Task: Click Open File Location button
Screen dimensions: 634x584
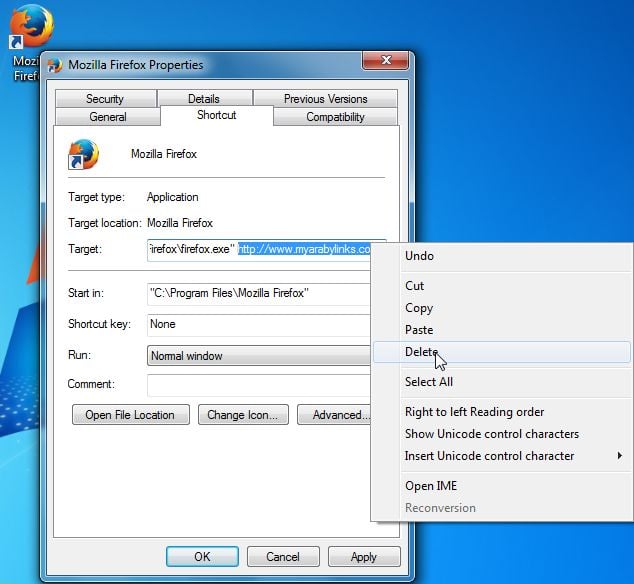Action: click(x=131, y=415)
